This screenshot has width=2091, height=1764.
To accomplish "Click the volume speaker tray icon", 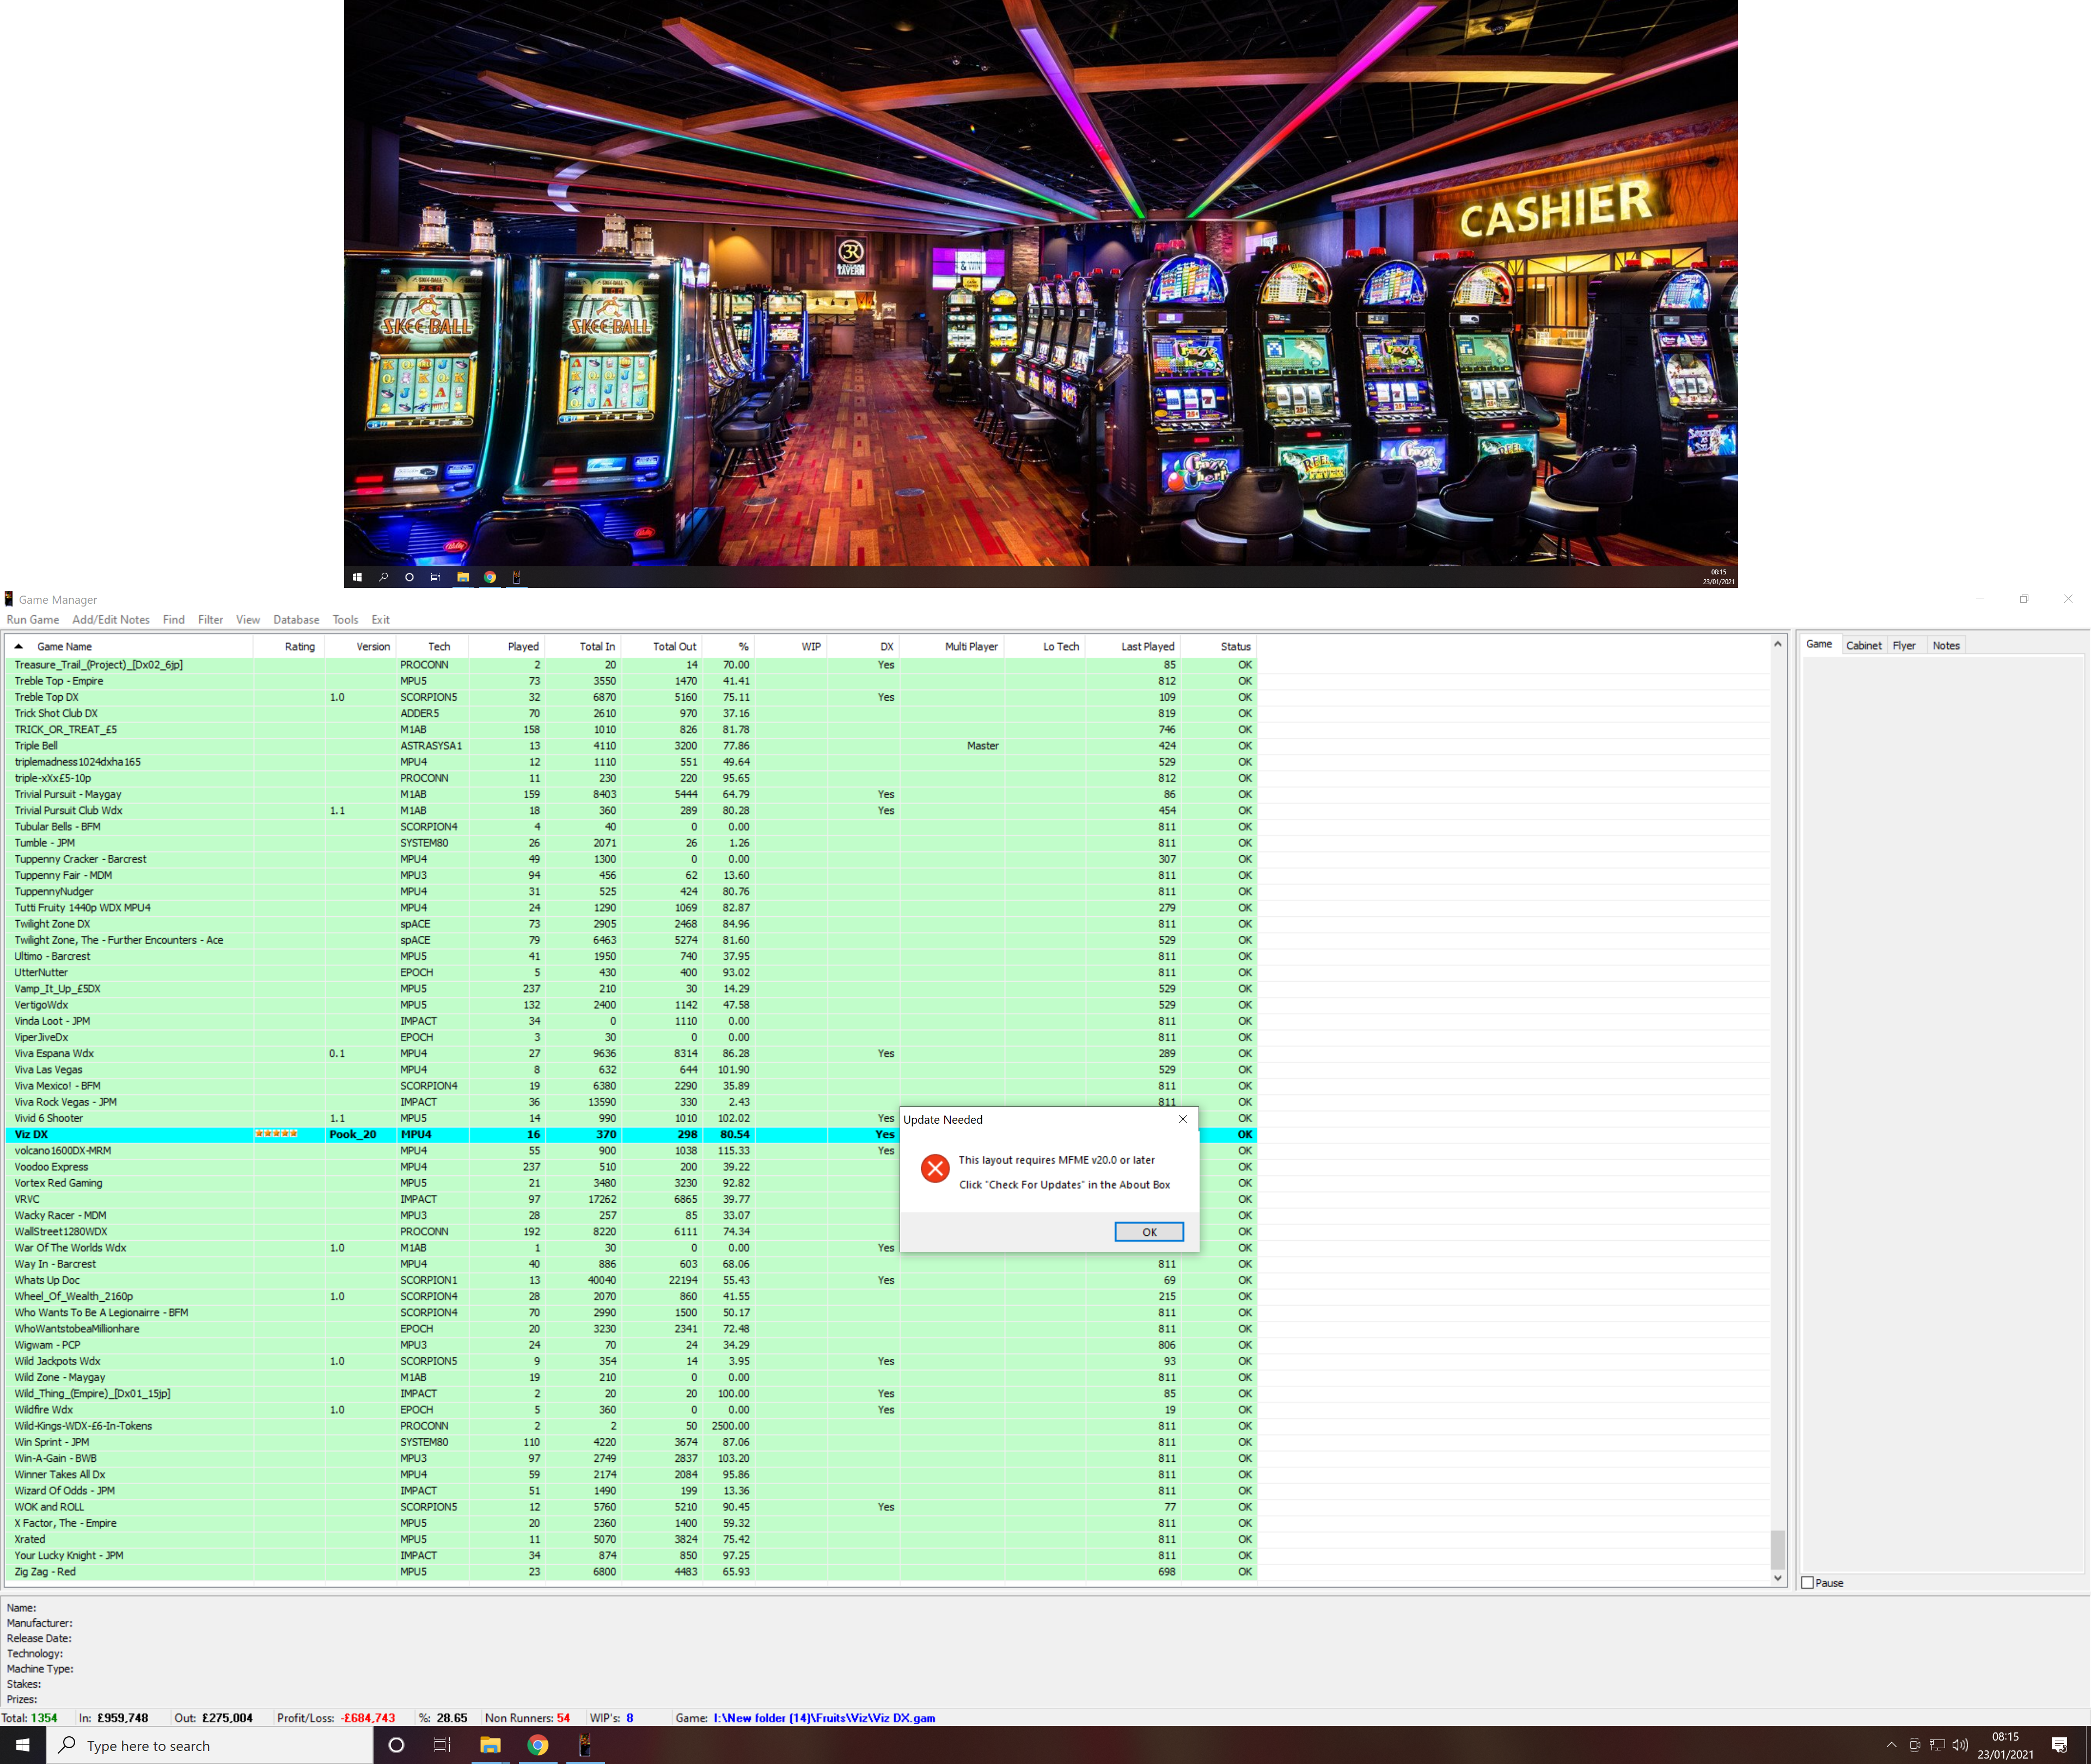I will click(1960, 1745).
